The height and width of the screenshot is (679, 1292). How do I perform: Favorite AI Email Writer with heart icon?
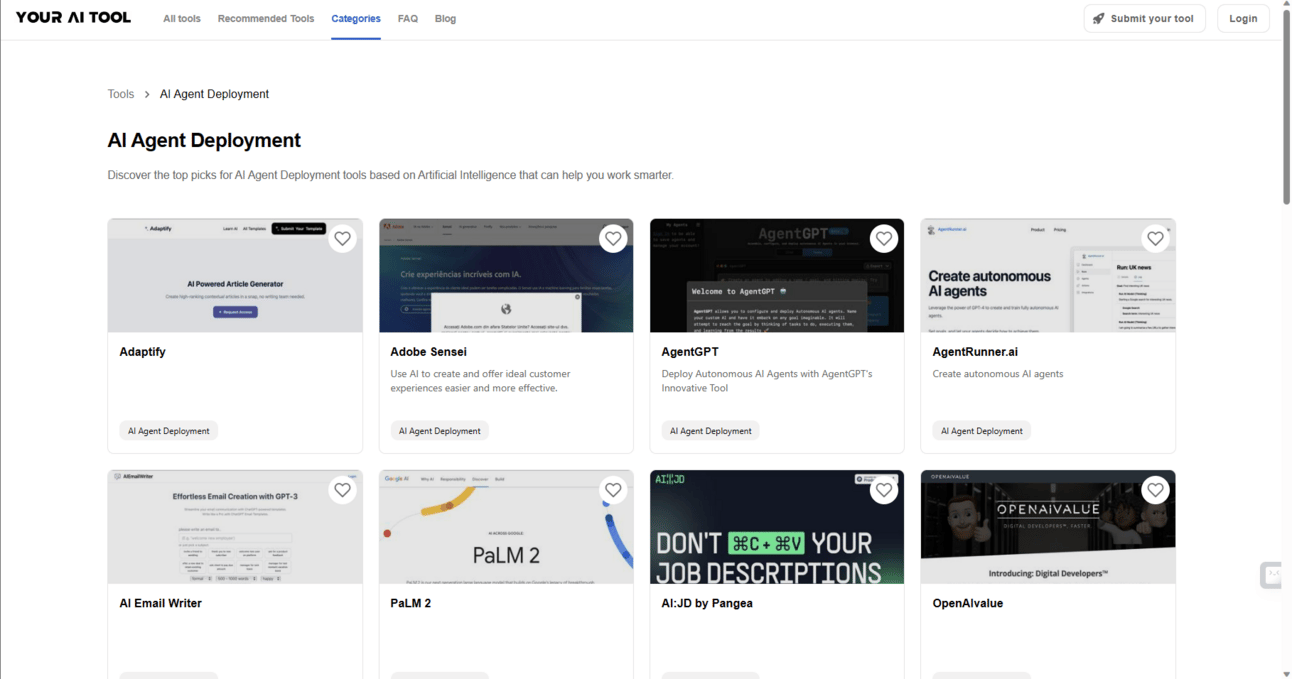click(342, 490)
